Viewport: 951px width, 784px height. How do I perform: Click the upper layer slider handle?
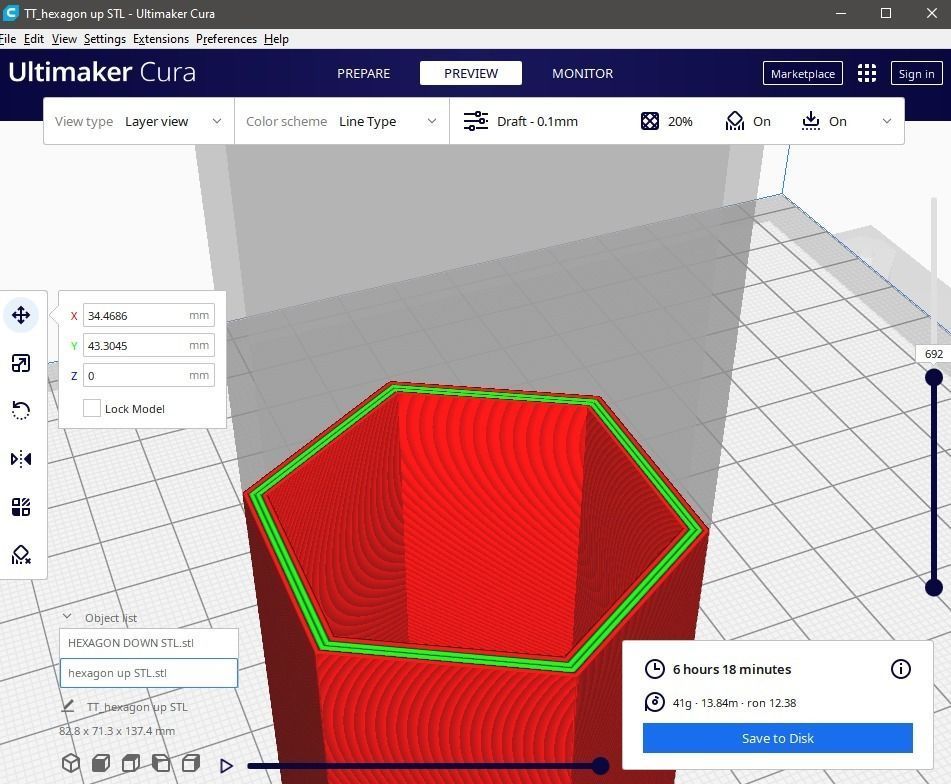(x=933, y=378)
